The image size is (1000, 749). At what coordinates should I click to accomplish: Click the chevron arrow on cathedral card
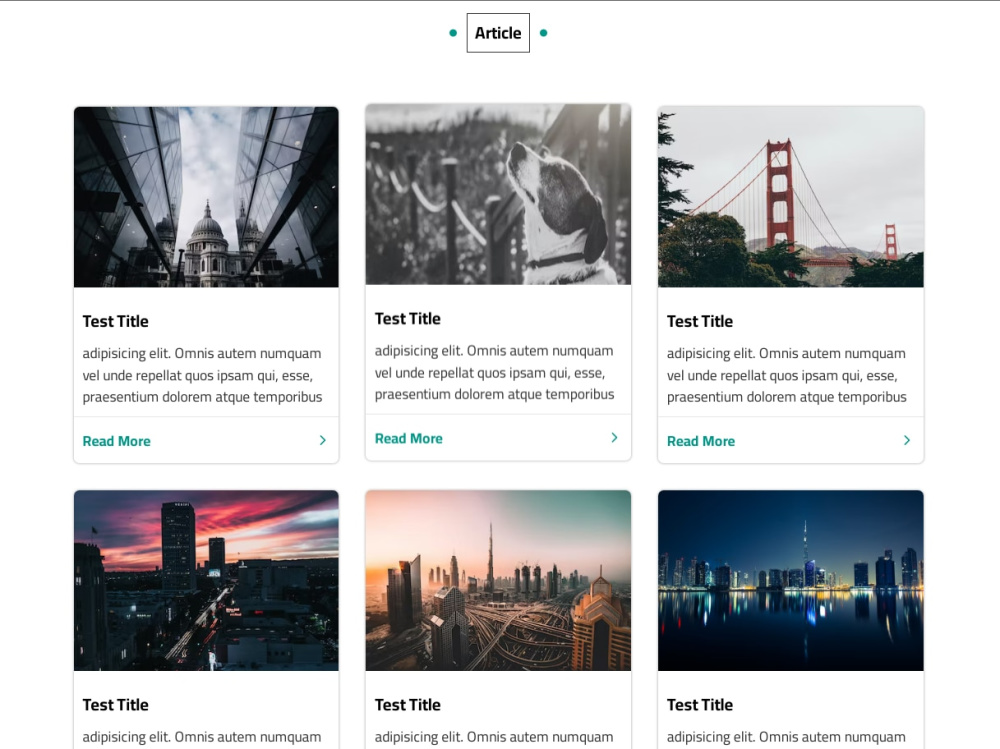coord(323,440)
